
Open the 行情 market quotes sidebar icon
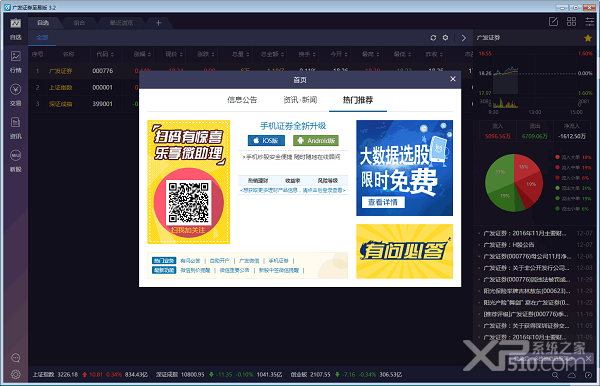15,61
